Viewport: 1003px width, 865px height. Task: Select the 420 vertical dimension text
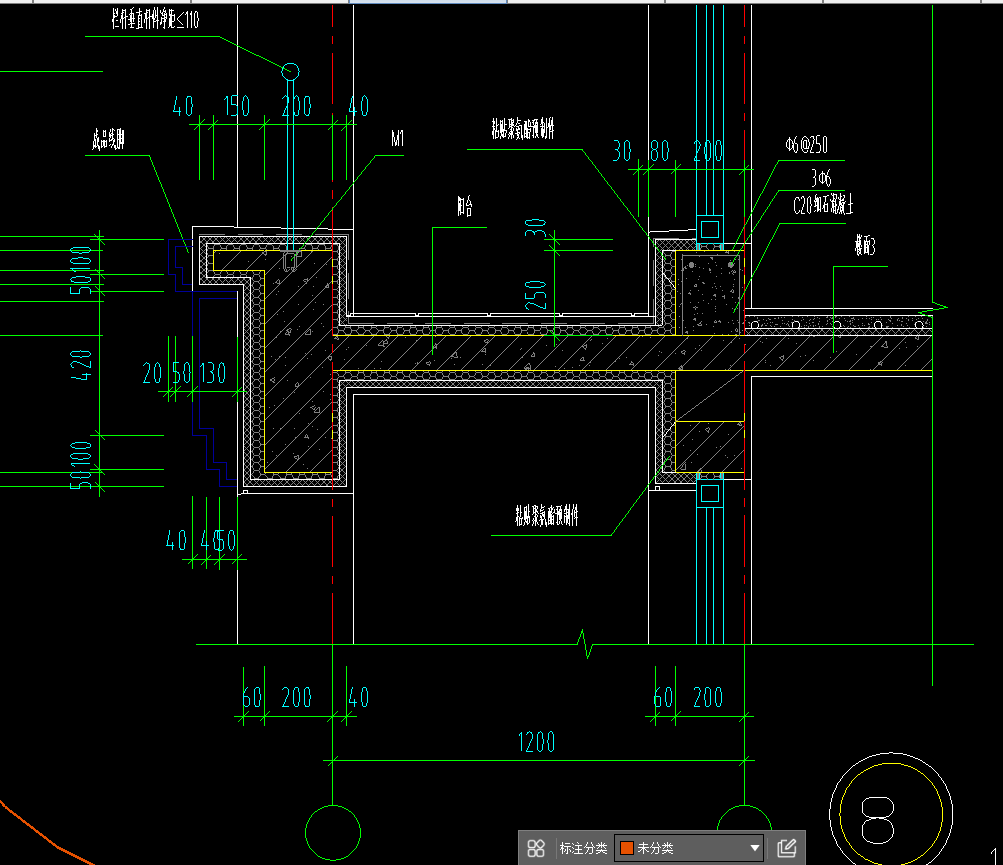coord(82,365)
